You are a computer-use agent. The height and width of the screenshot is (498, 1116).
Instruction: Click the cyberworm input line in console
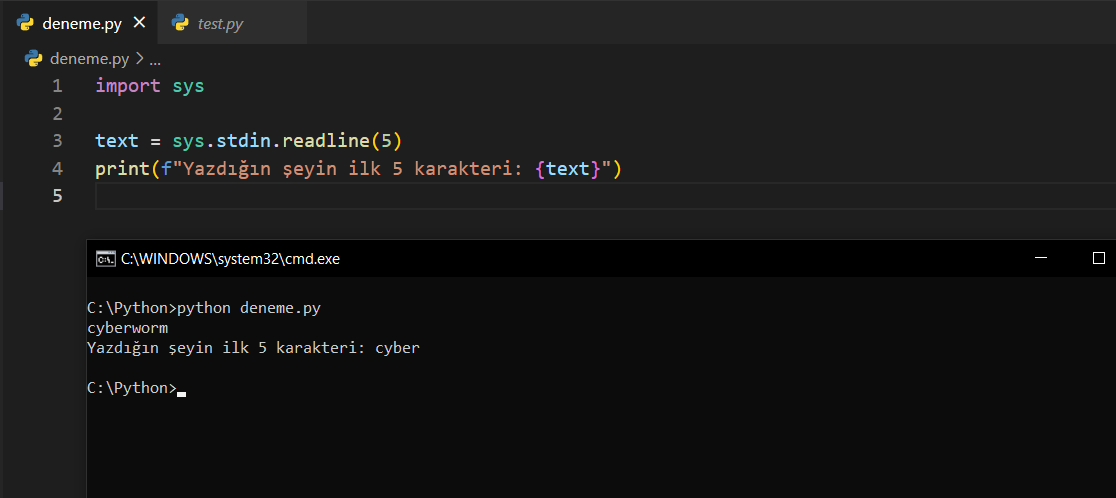(x=128, y=328)
